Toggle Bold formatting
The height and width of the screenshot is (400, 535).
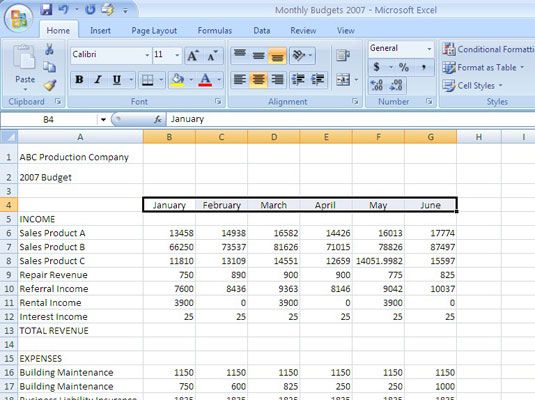tap(79, 80)
